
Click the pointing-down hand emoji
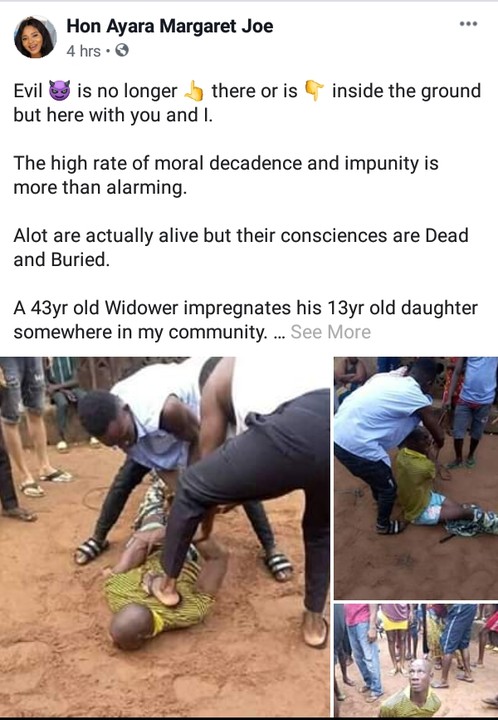[x=314, y=90]
